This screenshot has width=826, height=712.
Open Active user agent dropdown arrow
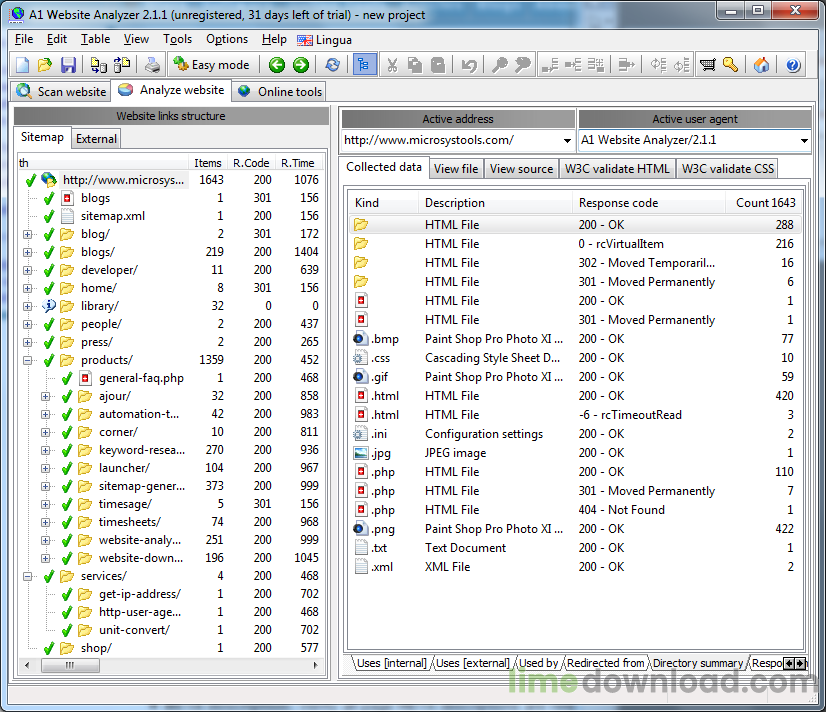click(x=804, y=141)
